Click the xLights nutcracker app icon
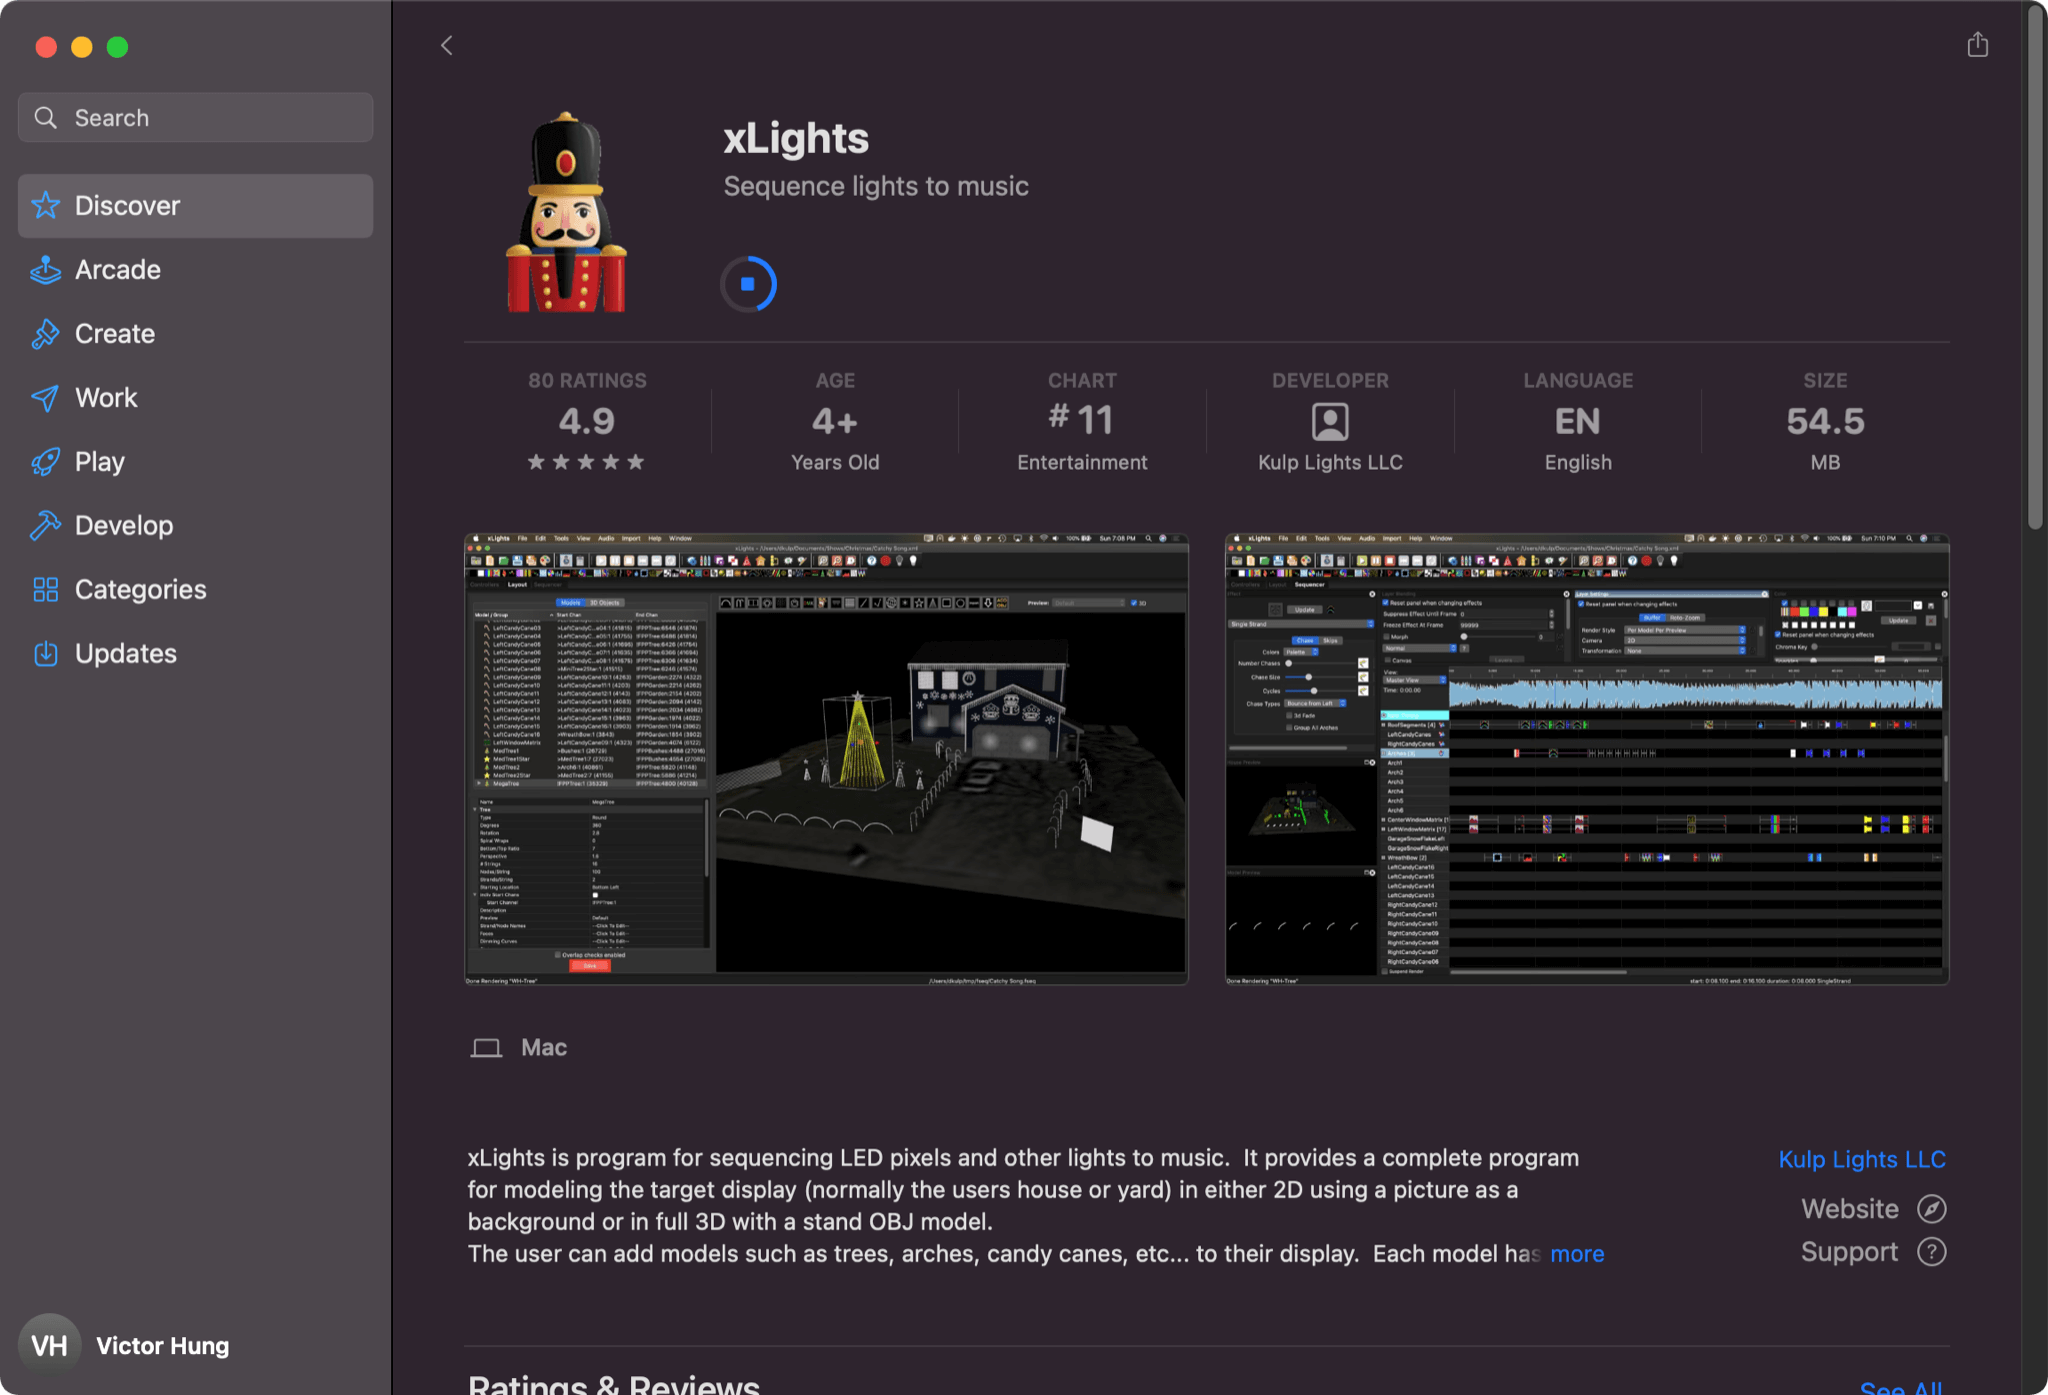This screenshot has height=1395, width=2048. [566, 212]
